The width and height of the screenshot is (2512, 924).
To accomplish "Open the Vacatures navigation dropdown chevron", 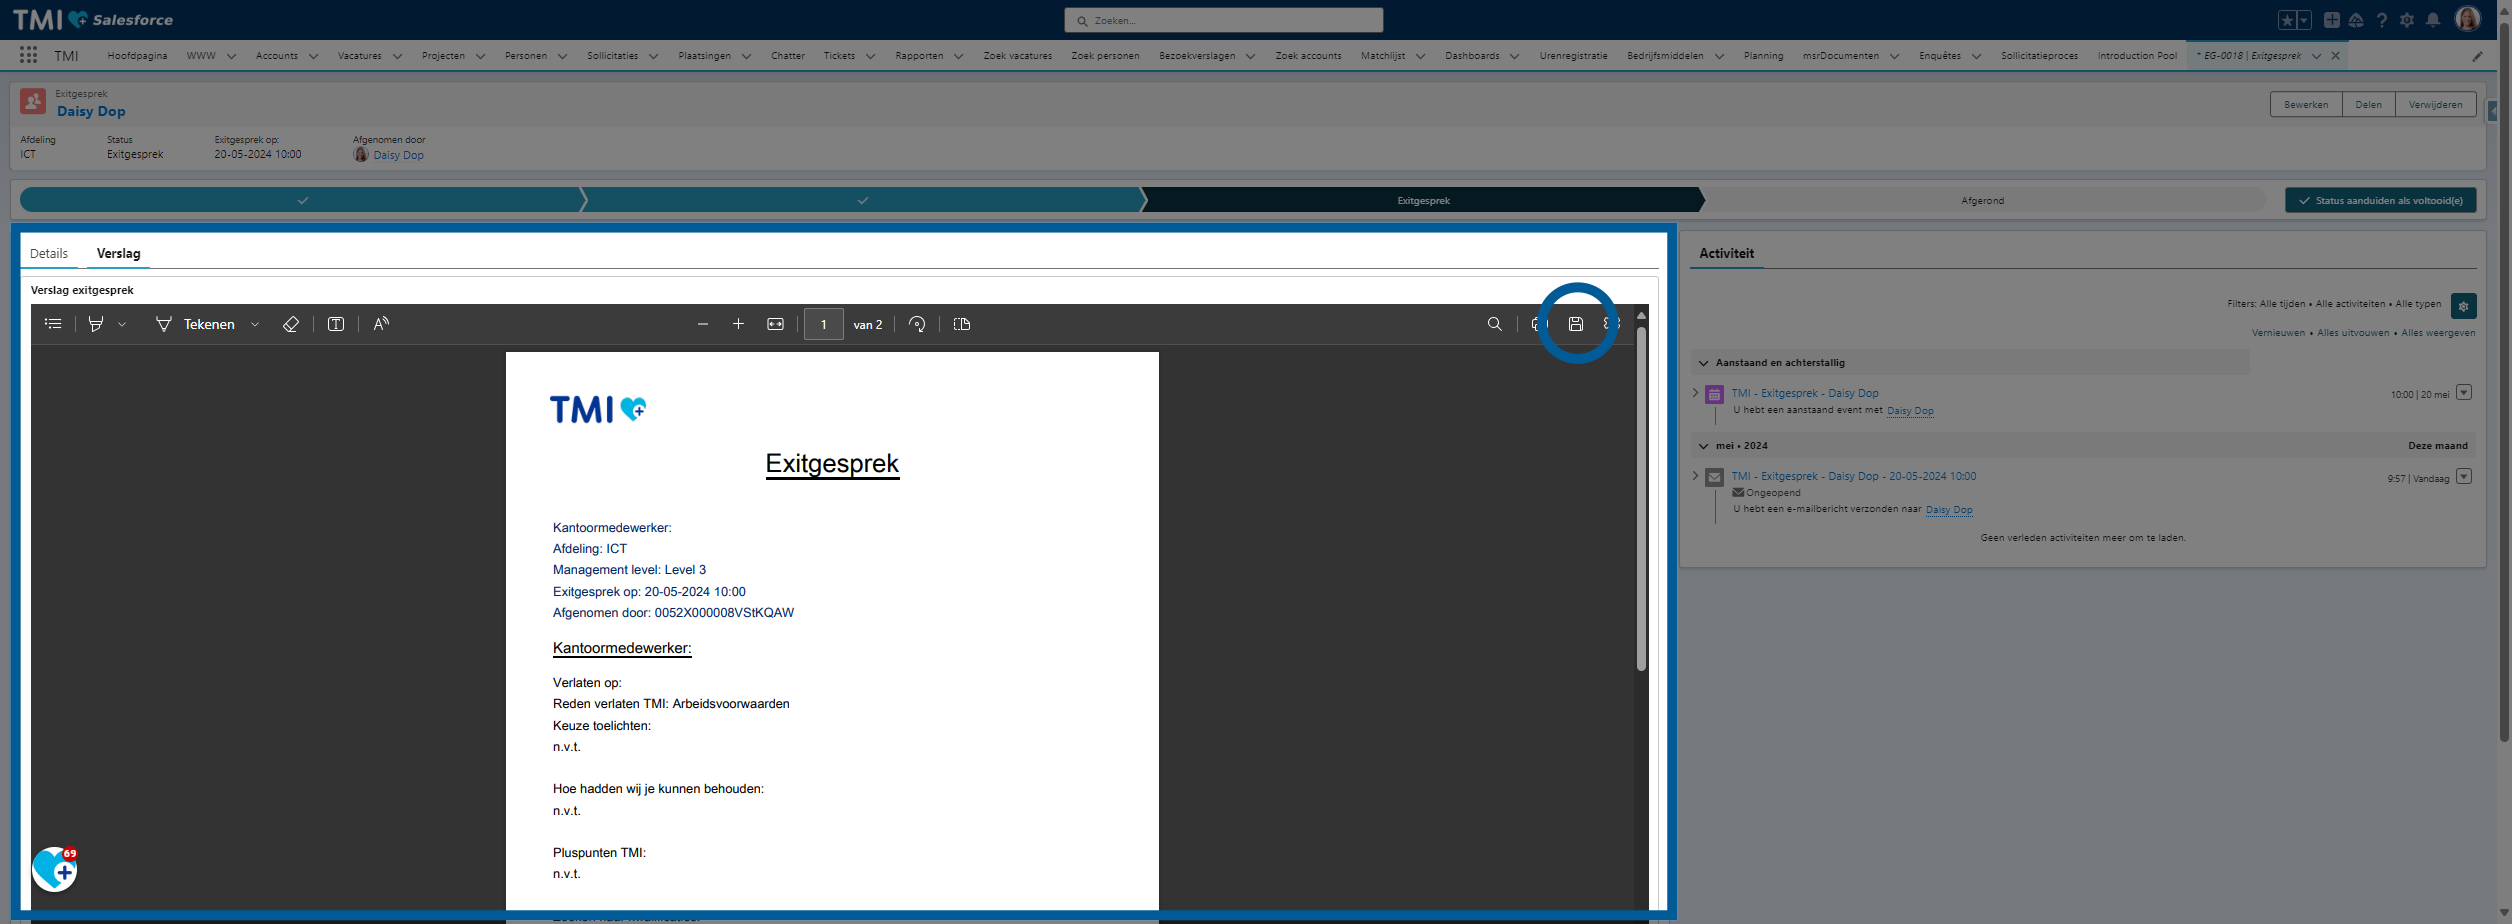I will (x=397, y=56).
